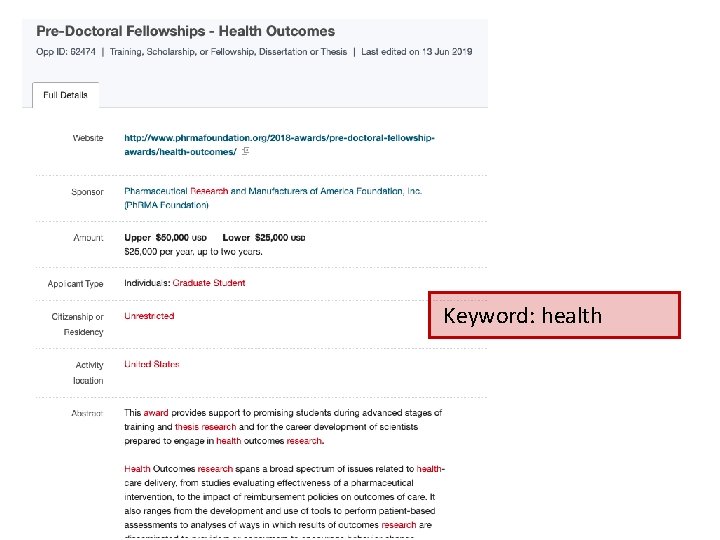The width and height of the screenshot is (720, 540).
Task: Click the Pre-Doctoral Fellowships page title
Action: (x=186, y=32)
